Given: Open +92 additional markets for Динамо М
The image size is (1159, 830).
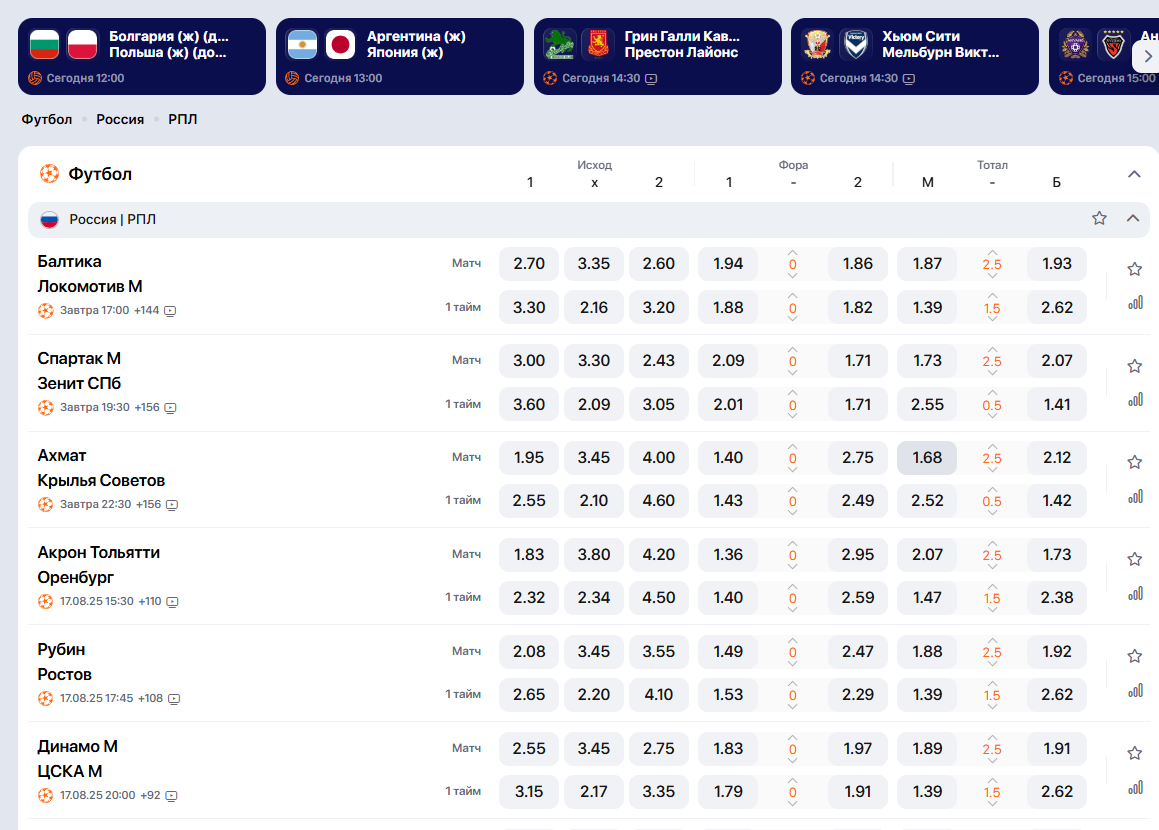Looking at the screenshot, I should (150, 795).
